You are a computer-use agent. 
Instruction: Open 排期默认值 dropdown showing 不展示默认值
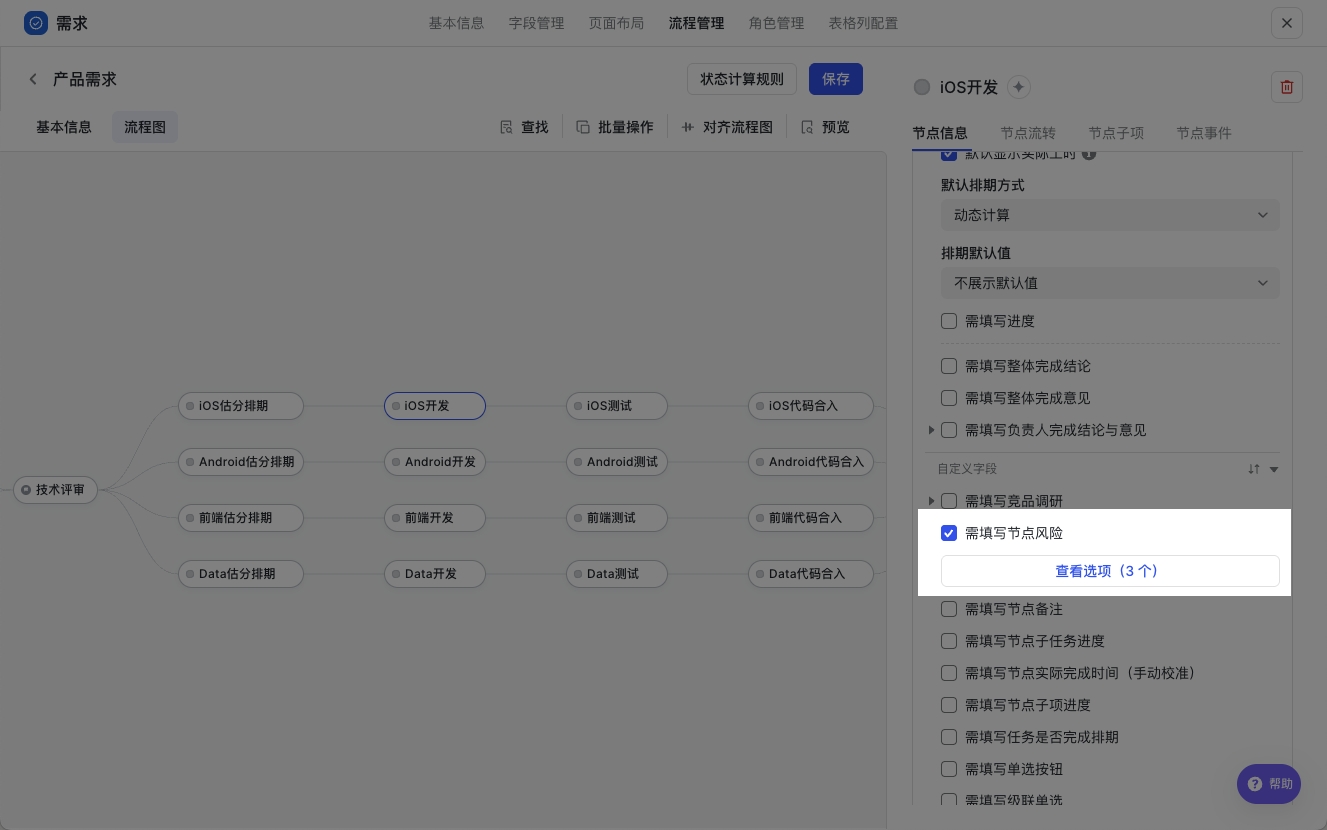tap(1110, 283)
